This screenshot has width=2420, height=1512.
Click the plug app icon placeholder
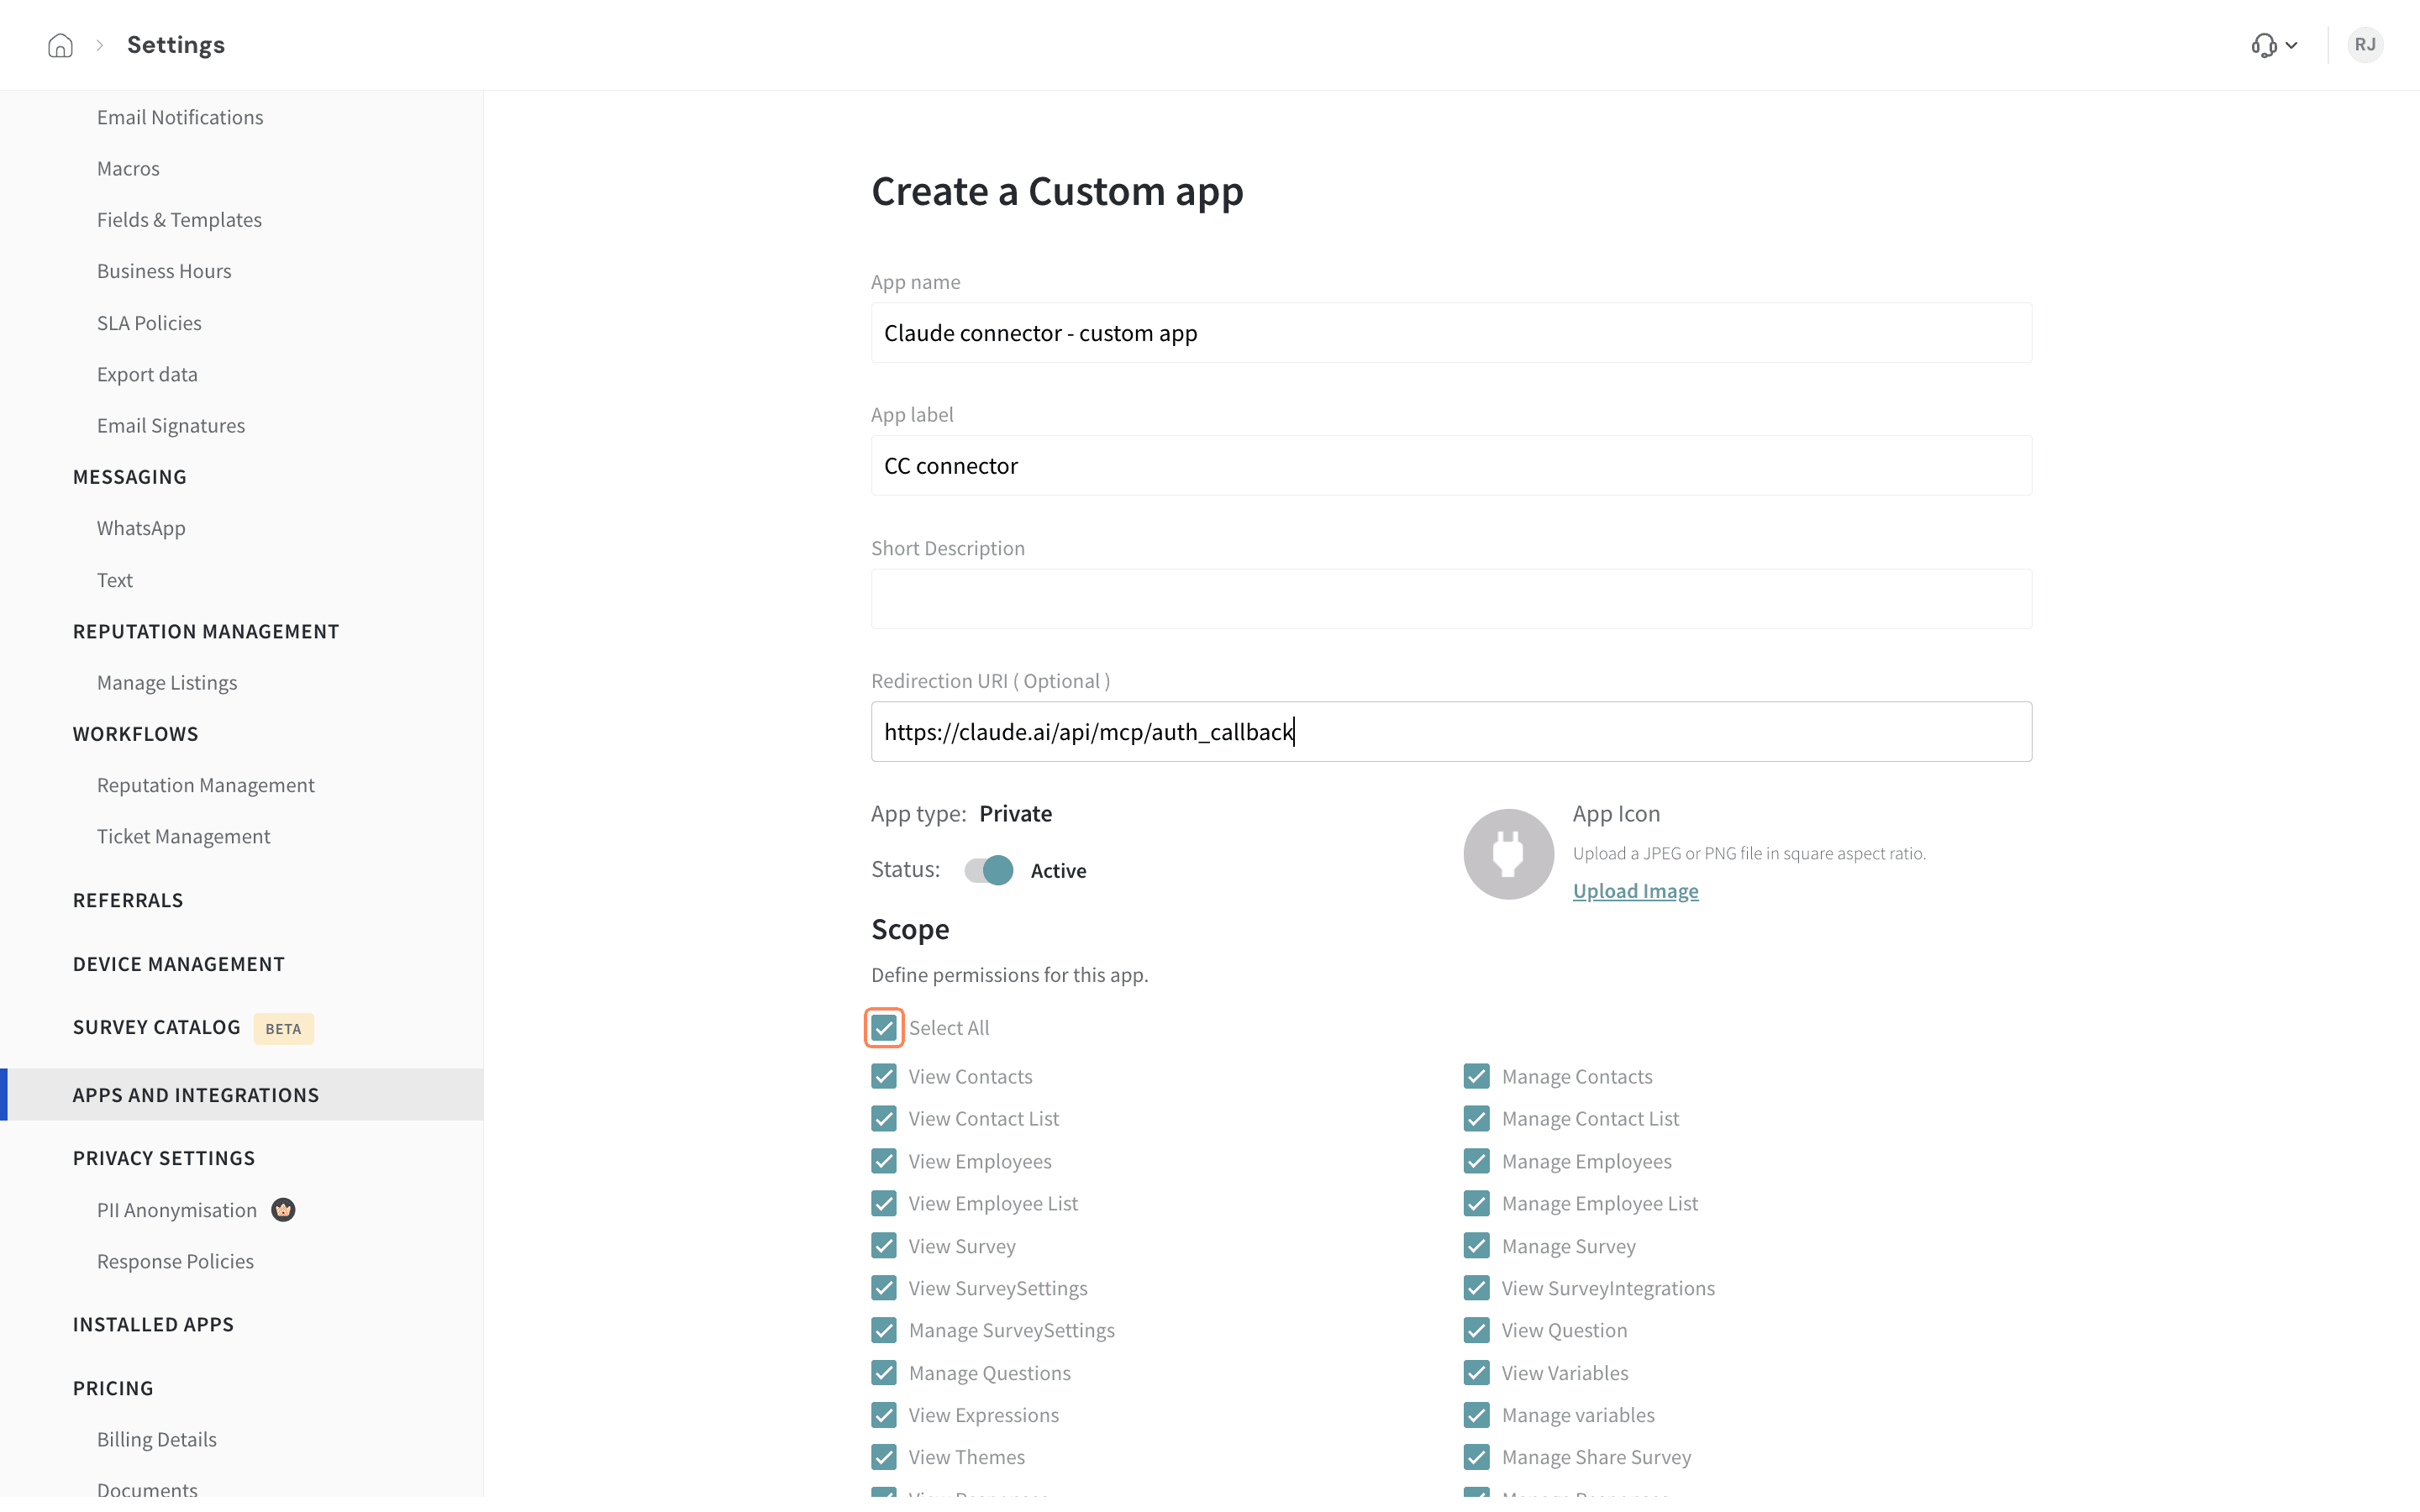click(x=1508, y=854)
